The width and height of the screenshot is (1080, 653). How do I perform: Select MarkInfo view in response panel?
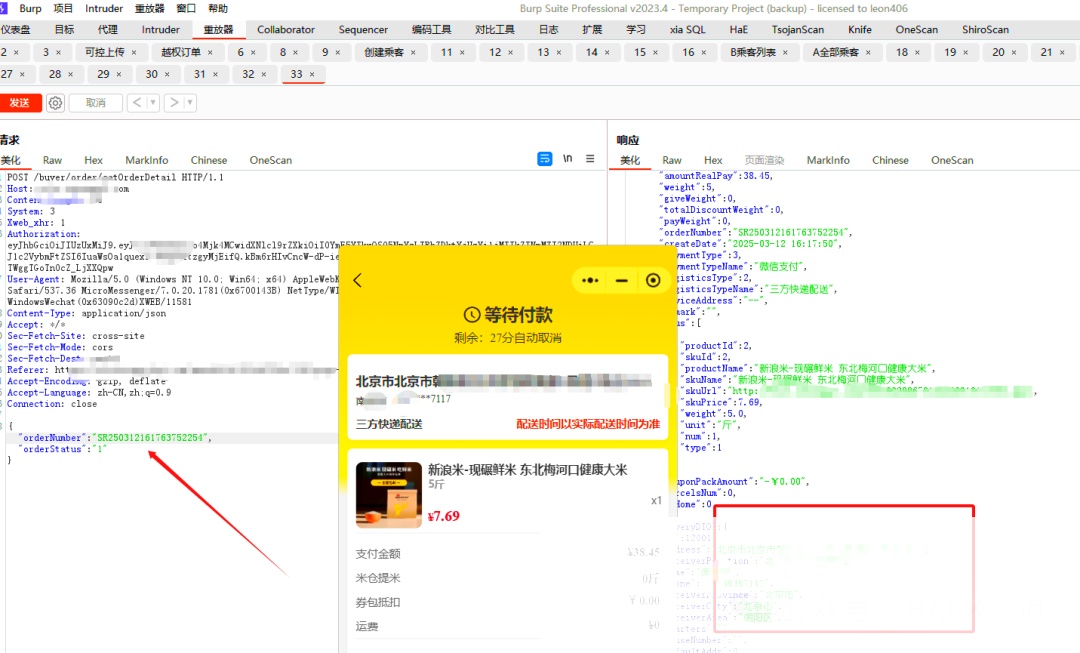(x=828, y=160)
